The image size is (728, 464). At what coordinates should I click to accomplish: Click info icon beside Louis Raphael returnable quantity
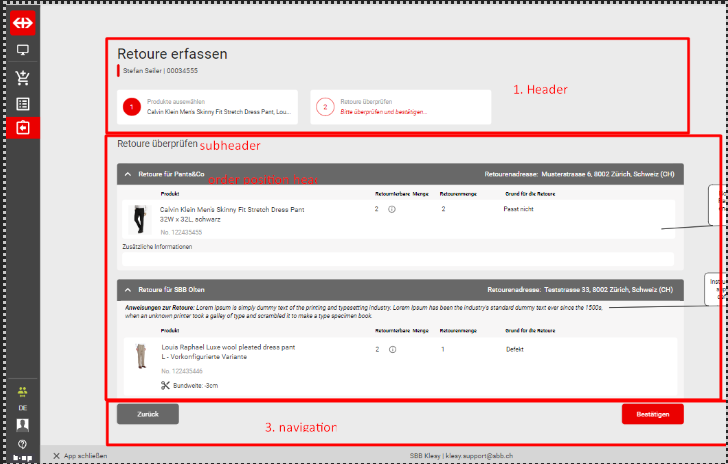tap(391, 350)
